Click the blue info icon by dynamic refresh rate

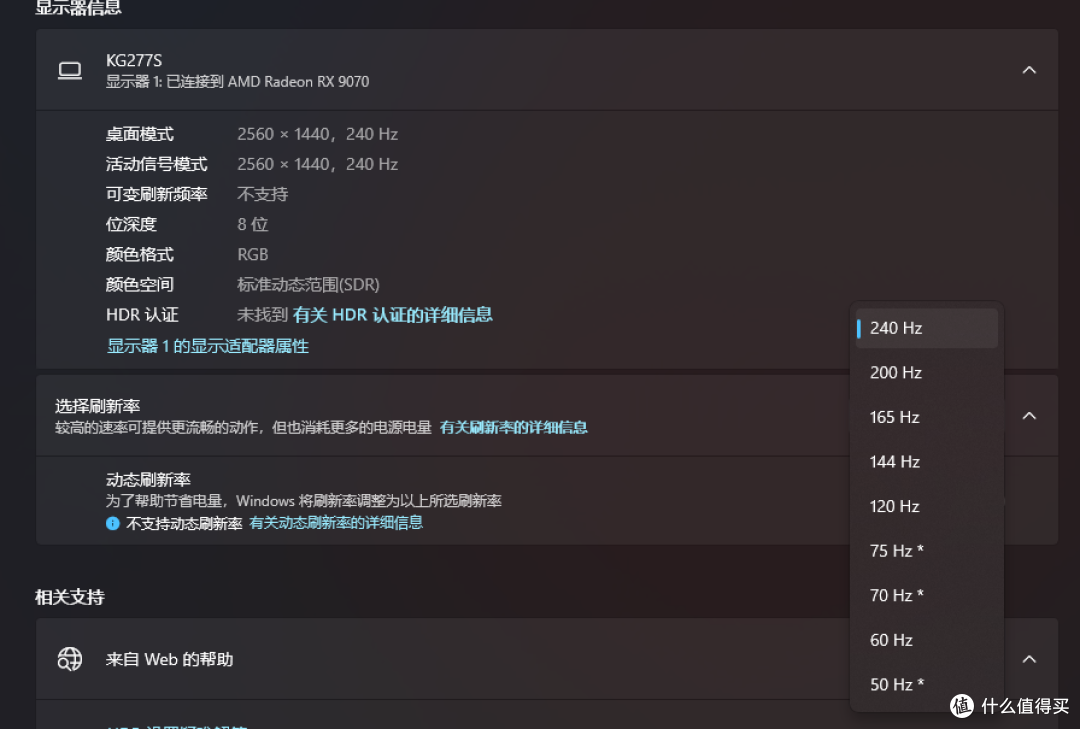[113, 523]
